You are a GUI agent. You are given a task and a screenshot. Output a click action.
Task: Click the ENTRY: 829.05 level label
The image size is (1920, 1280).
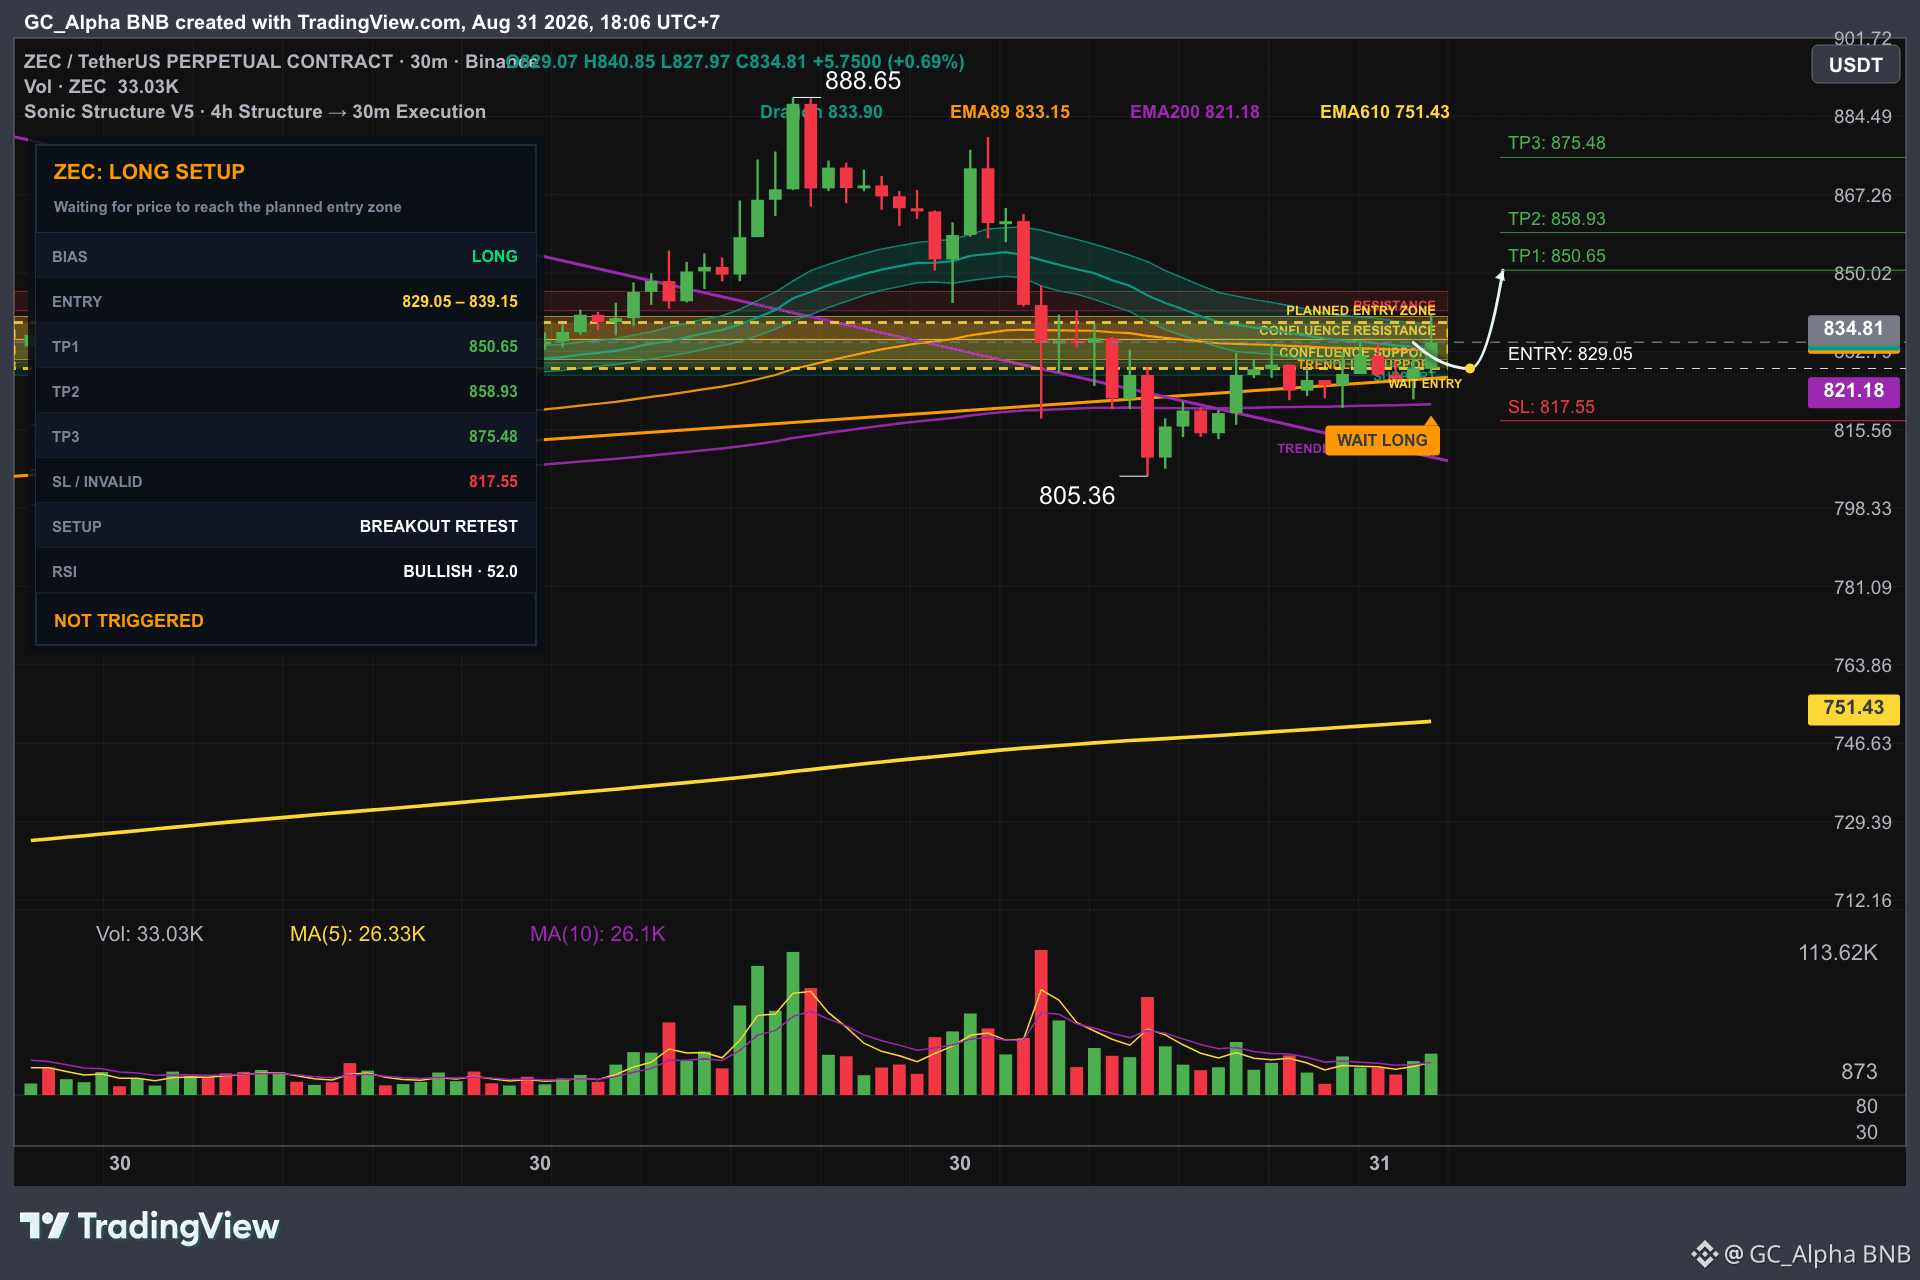point(1570,354)
